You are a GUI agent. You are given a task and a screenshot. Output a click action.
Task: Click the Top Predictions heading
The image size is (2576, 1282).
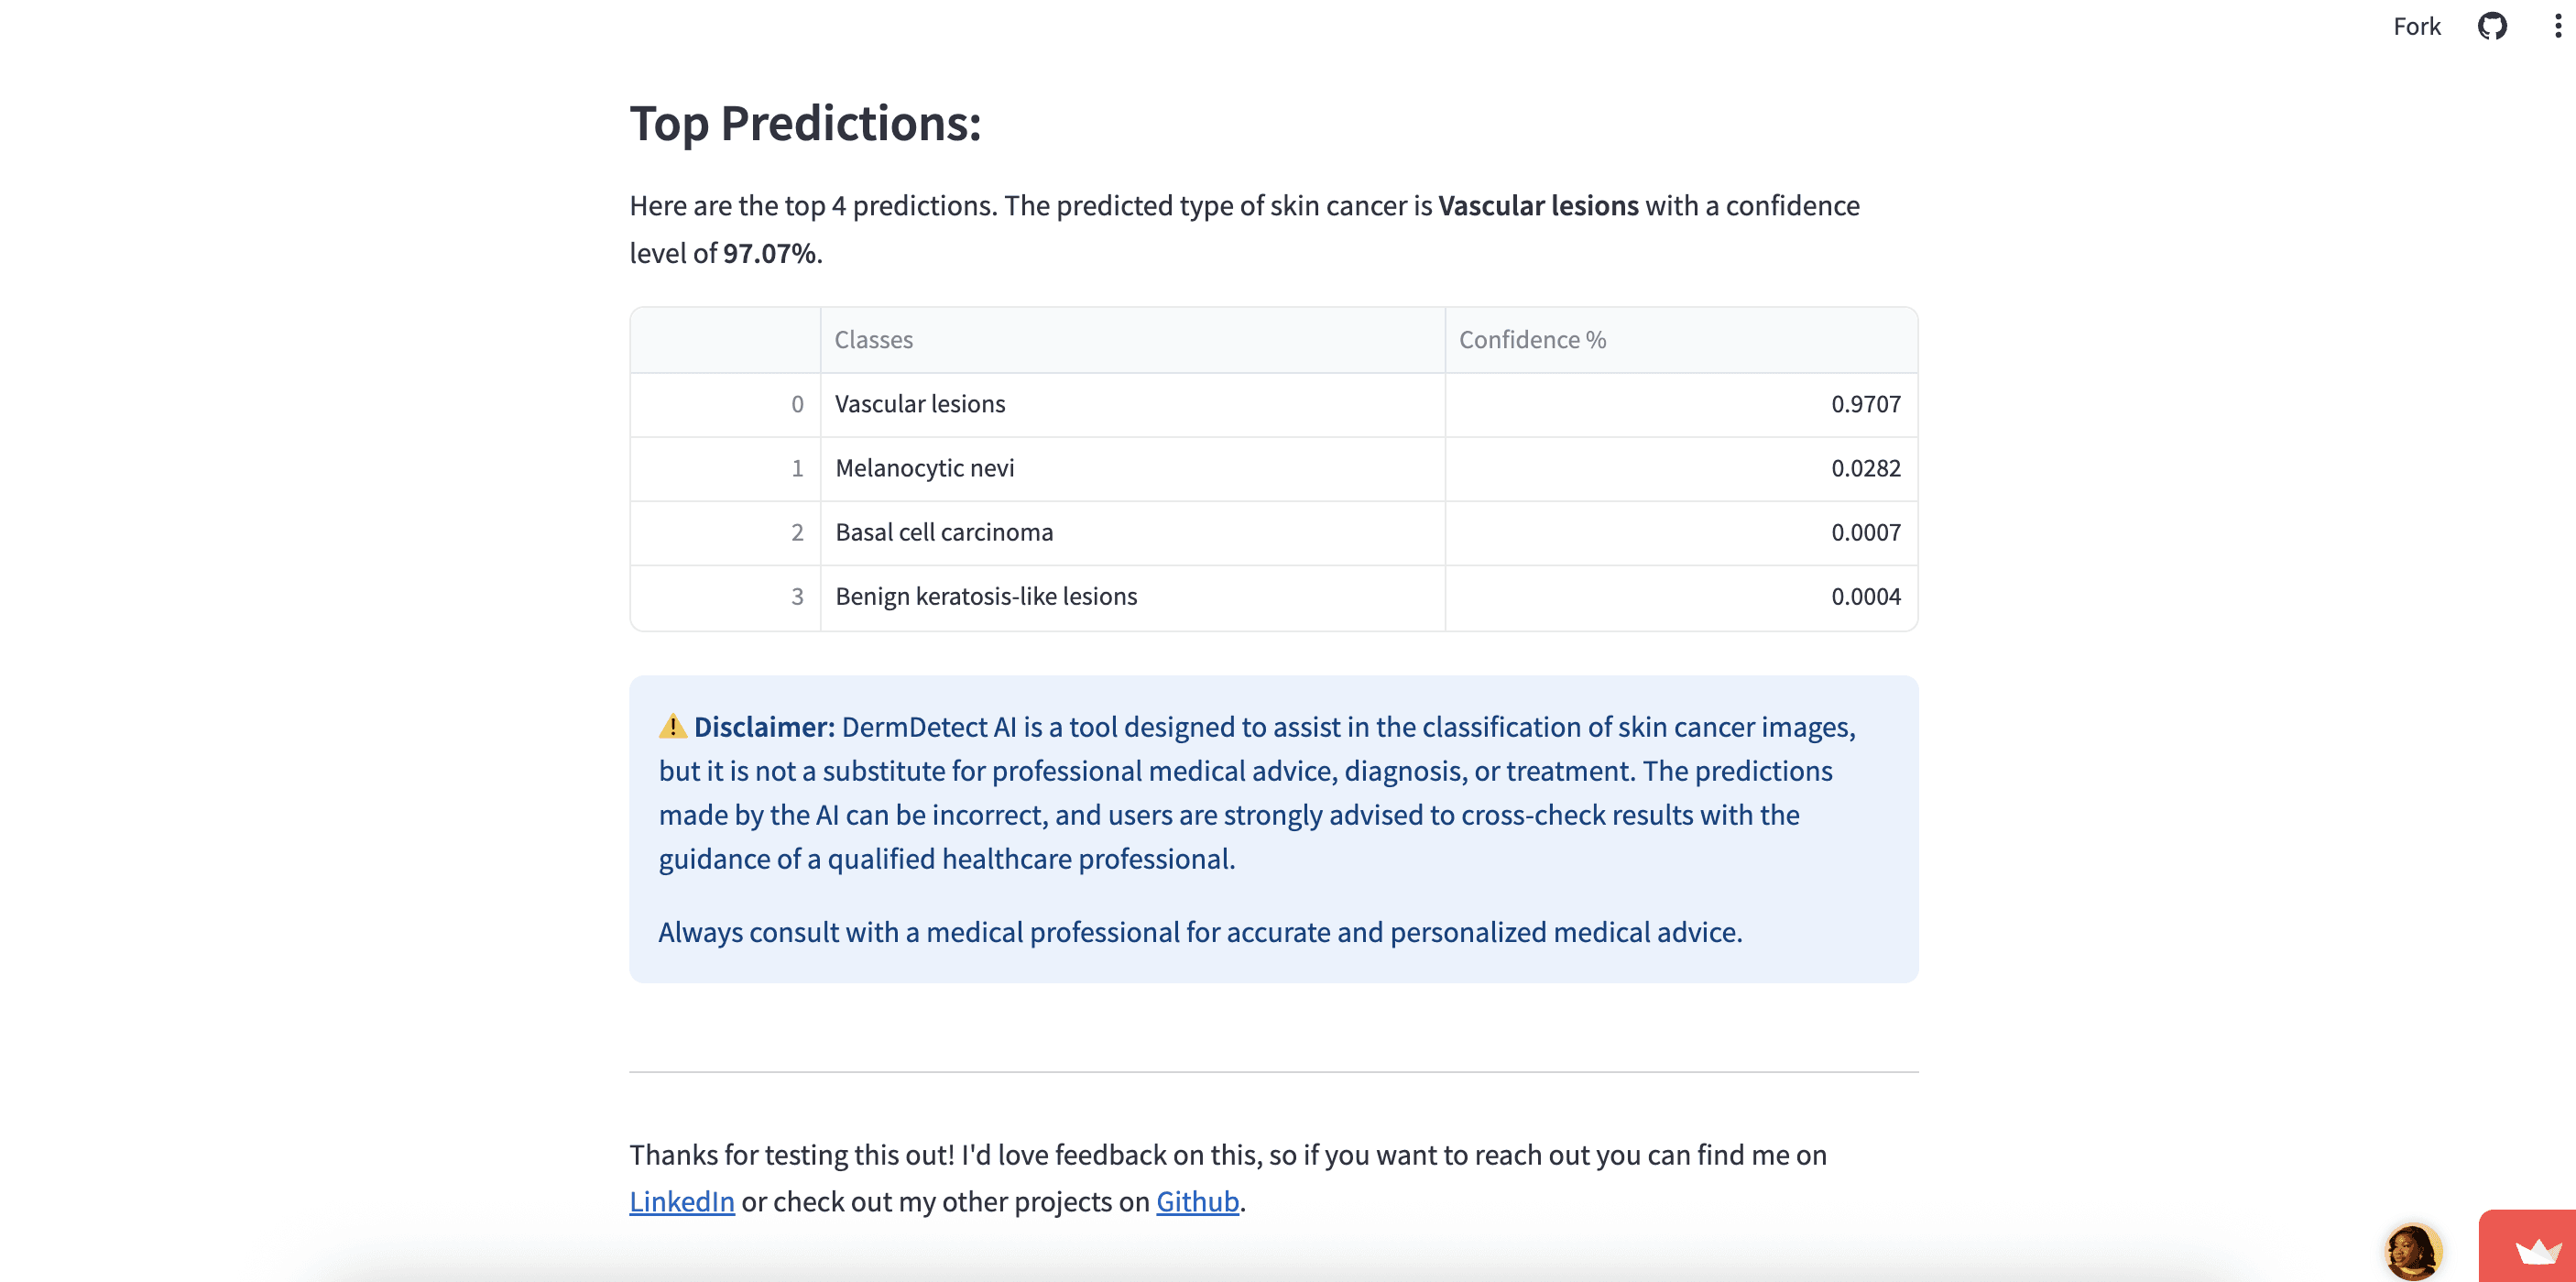click(805, 124)
